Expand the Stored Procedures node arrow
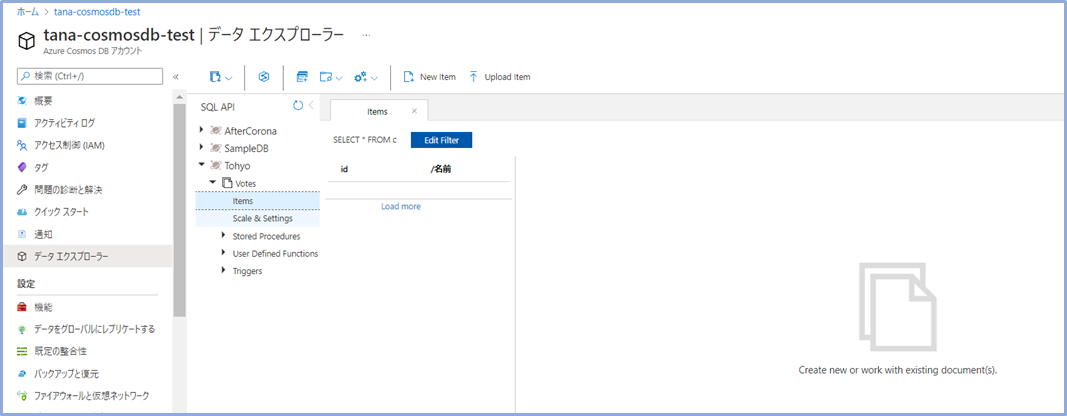 tap(224, 236)
